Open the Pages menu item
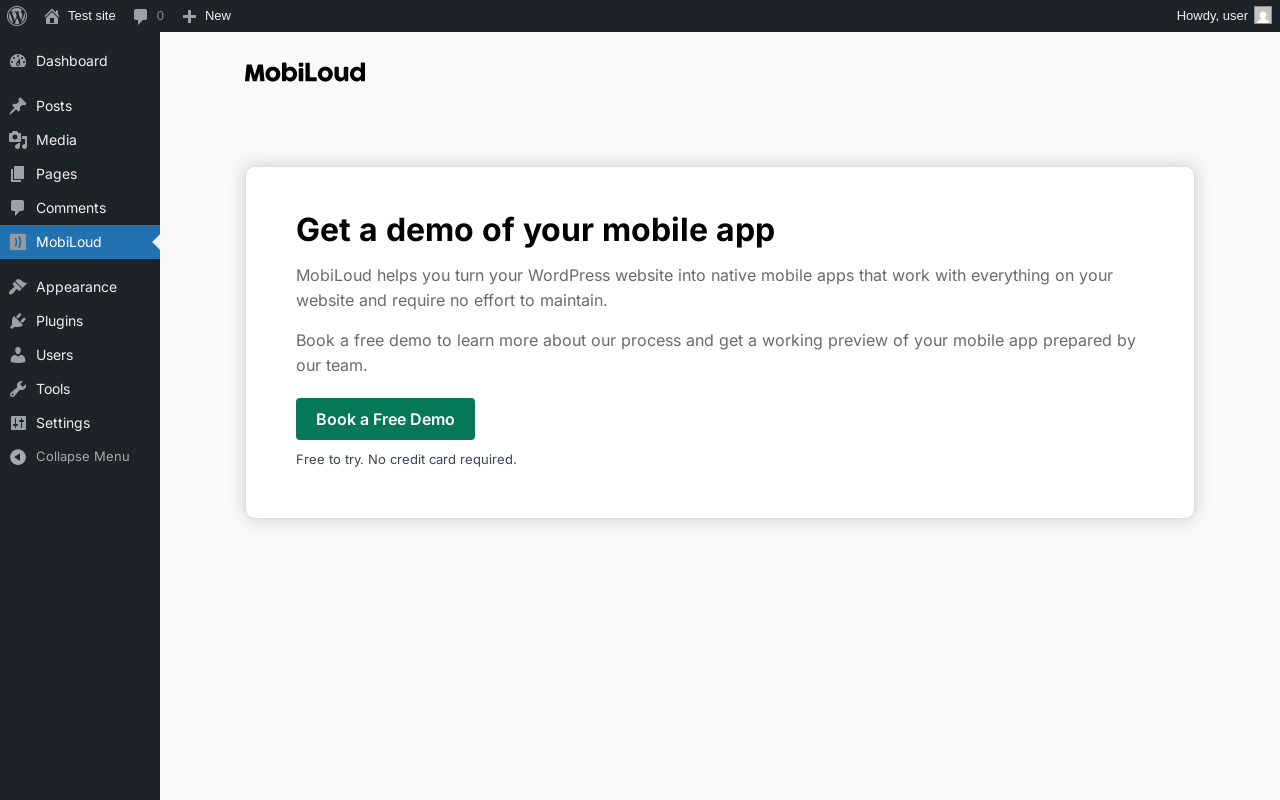The image size is (1280, 800). pyautogui.click(x=80, y=174)
